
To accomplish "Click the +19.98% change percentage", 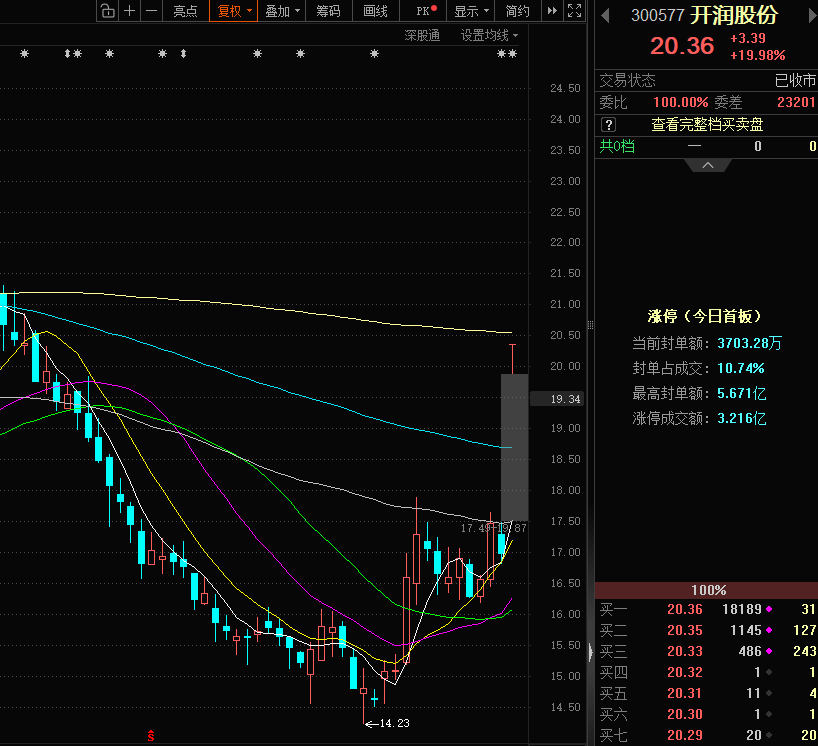I will [x=757, y=55].
